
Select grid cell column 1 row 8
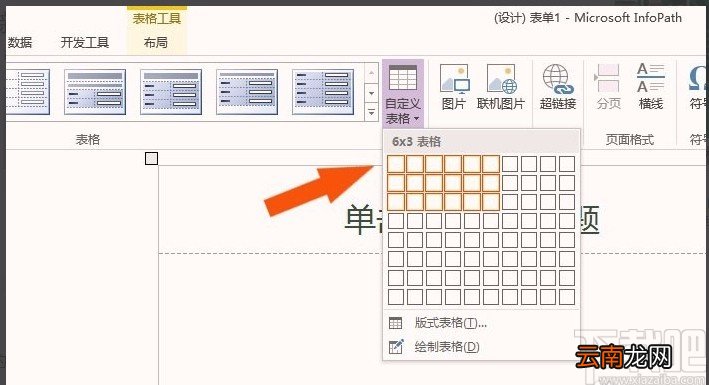(x=396, y=297)
